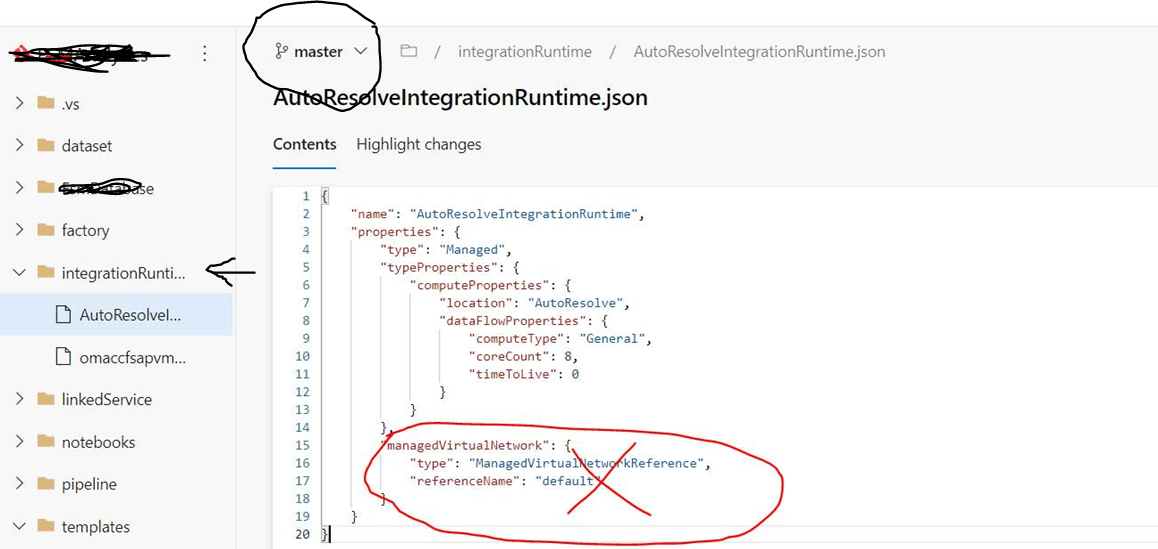The width and height of the screenshot is (1158, 549).
Task: Click the folder icon next to .vs
Action: 46,103
